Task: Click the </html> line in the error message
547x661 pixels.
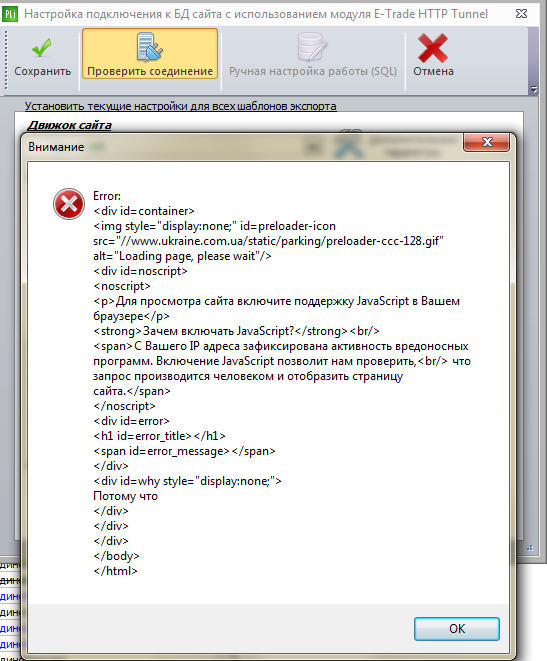Action: coord(115,571)
